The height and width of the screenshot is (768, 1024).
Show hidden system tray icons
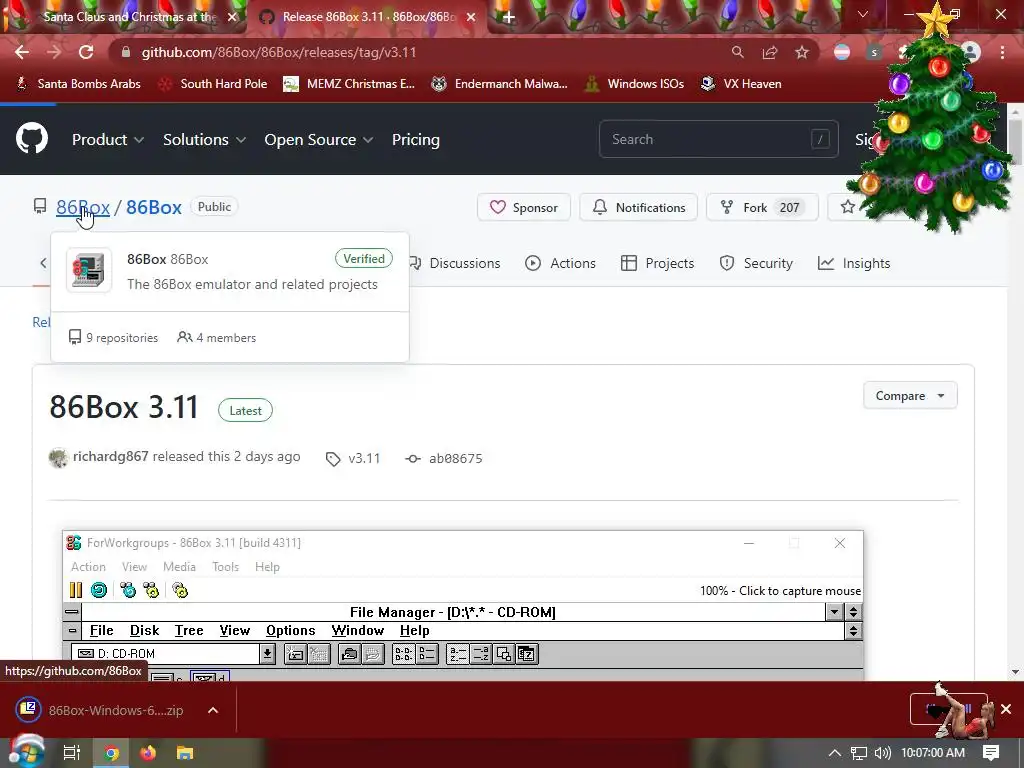click(835, 753)
